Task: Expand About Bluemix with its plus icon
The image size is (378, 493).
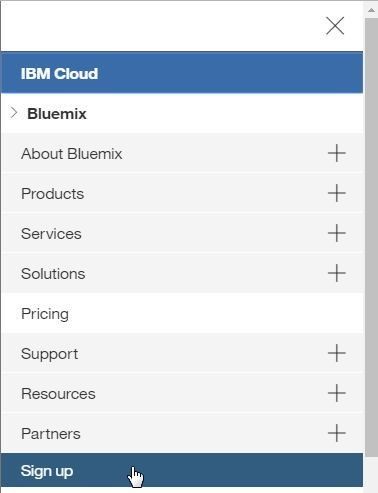Action: point(337,153)
